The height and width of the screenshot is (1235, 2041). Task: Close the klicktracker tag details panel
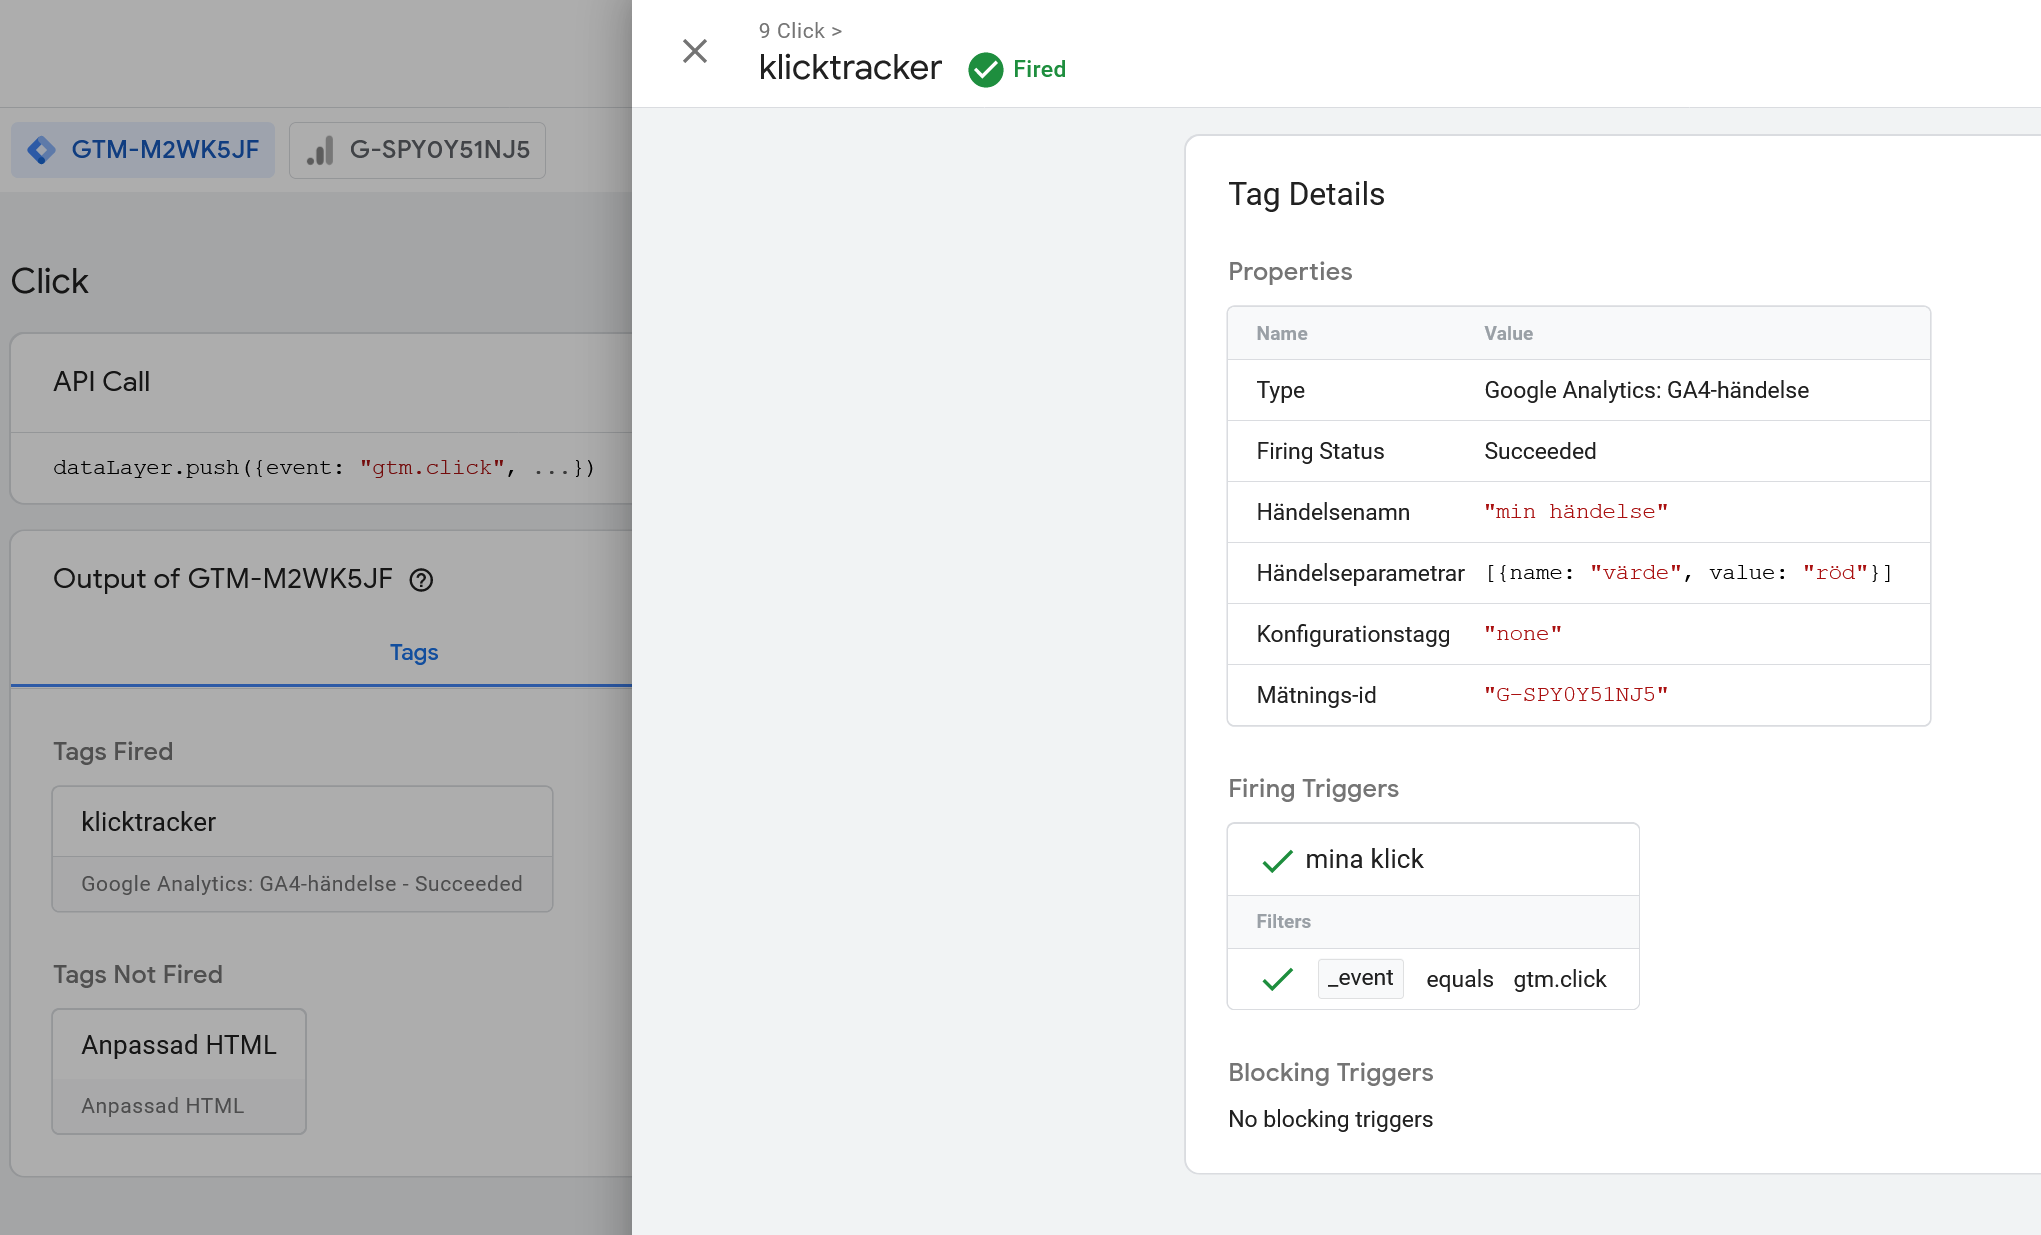pos(694,51)
